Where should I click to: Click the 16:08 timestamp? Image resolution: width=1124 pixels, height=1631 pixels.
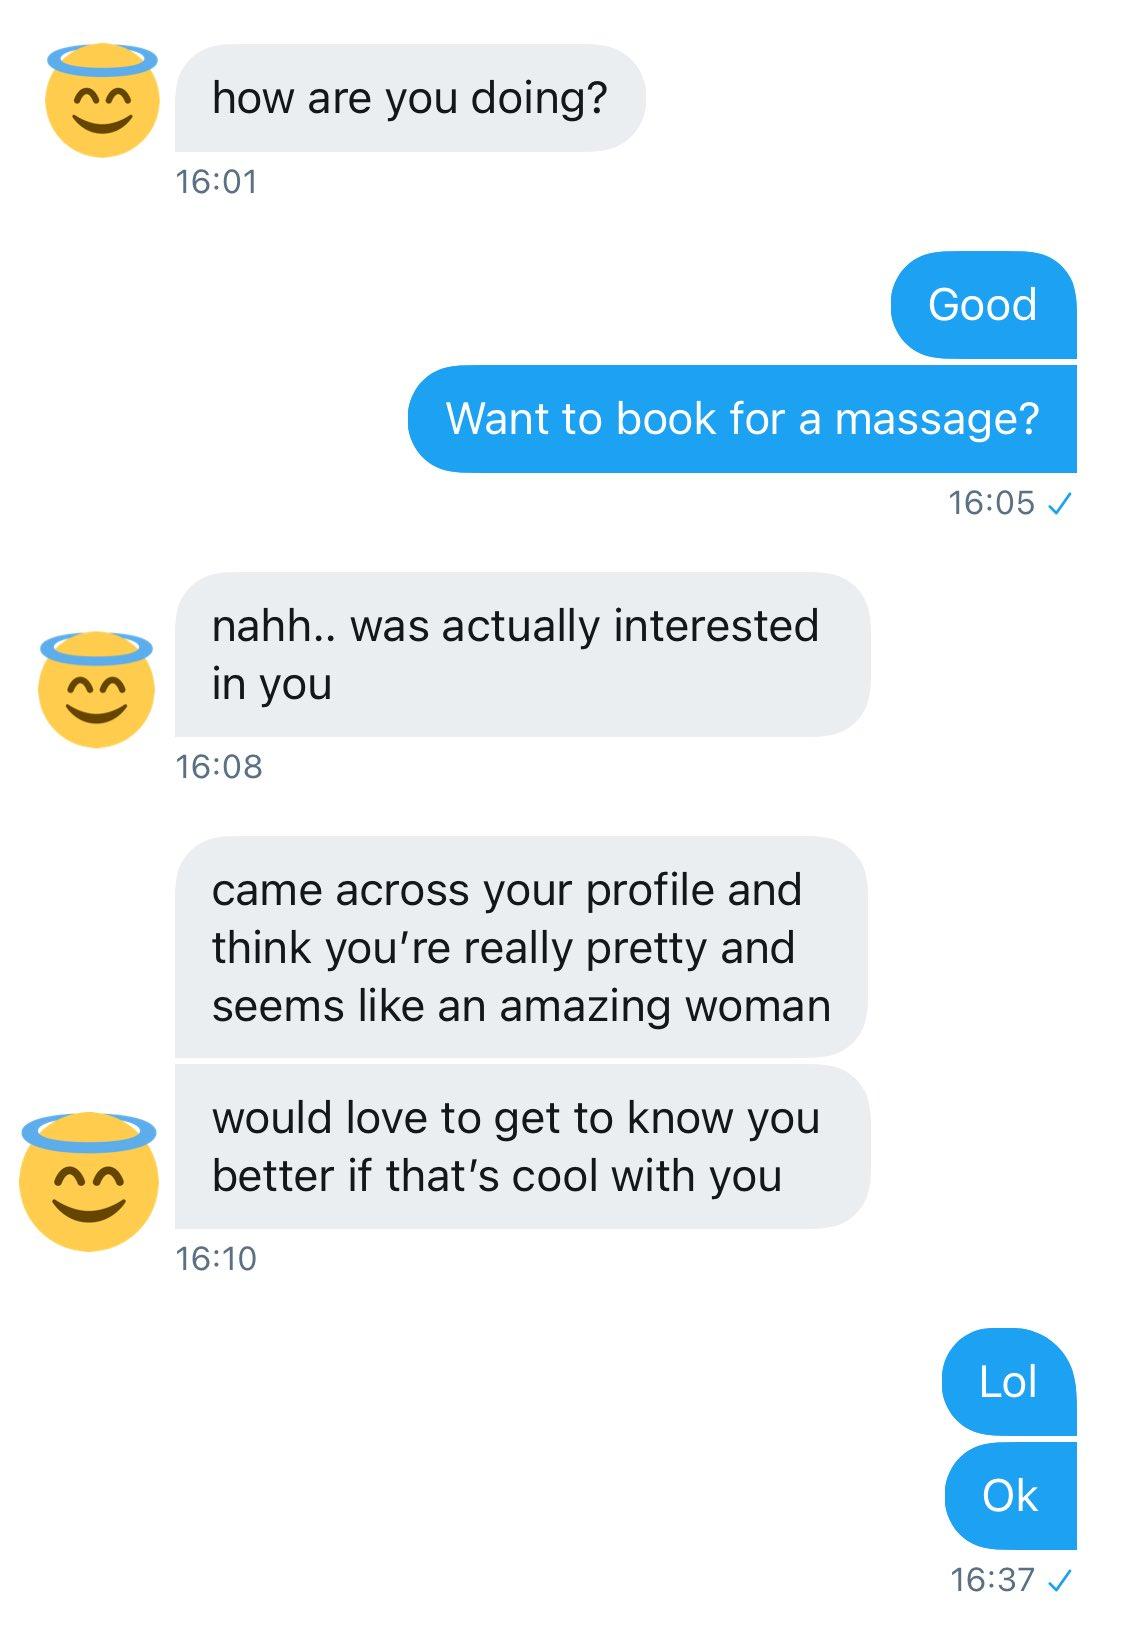point(218,767)
